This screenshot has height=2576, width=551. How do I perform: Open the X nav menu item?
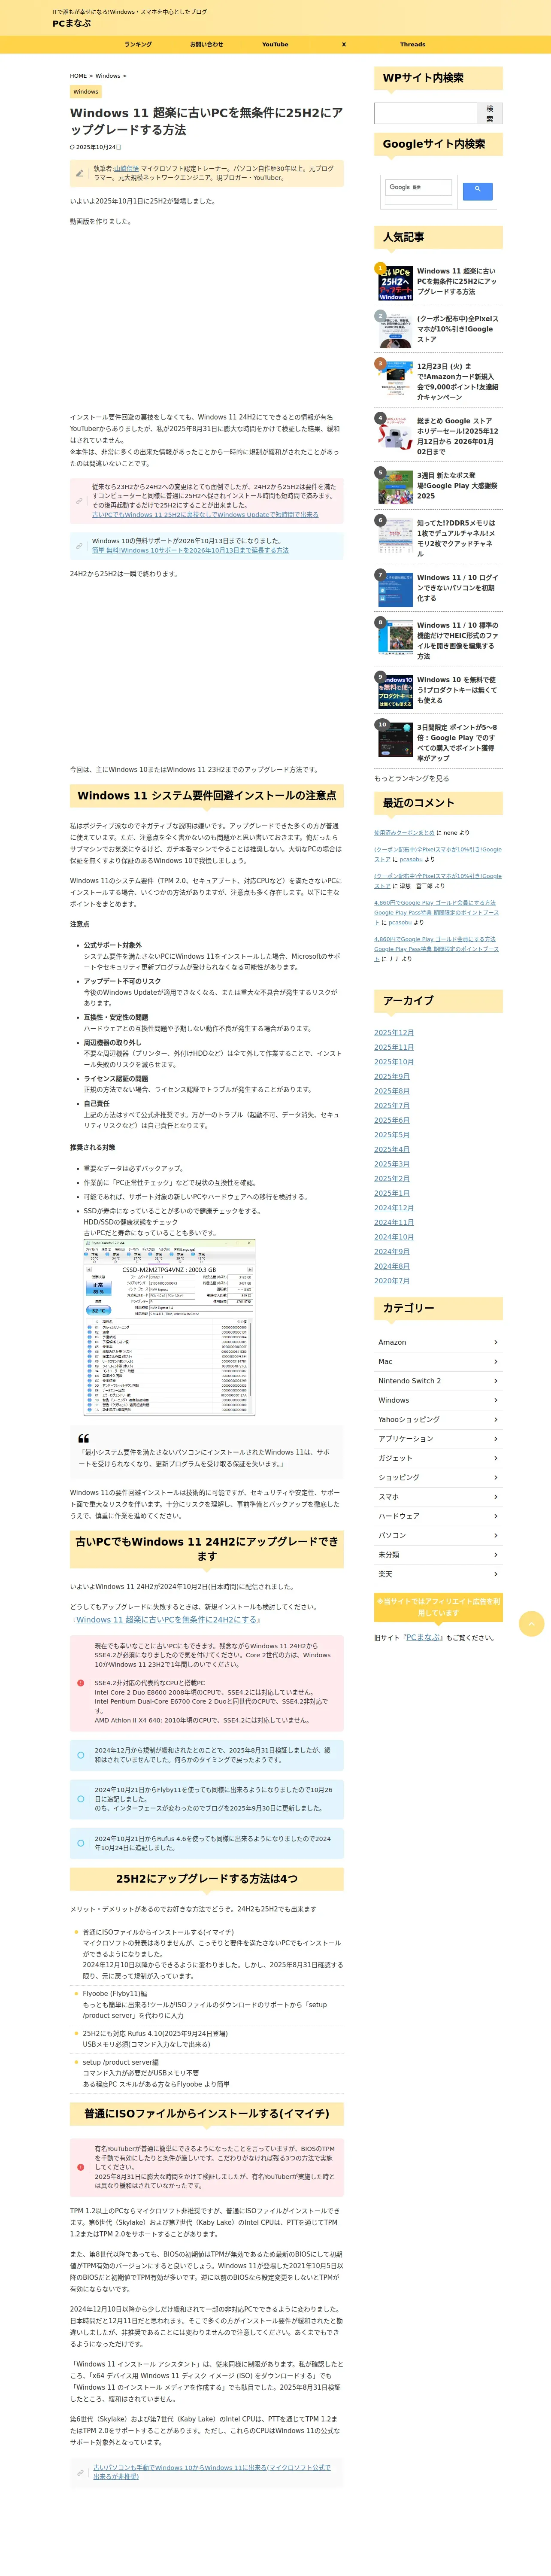point(344,44)
